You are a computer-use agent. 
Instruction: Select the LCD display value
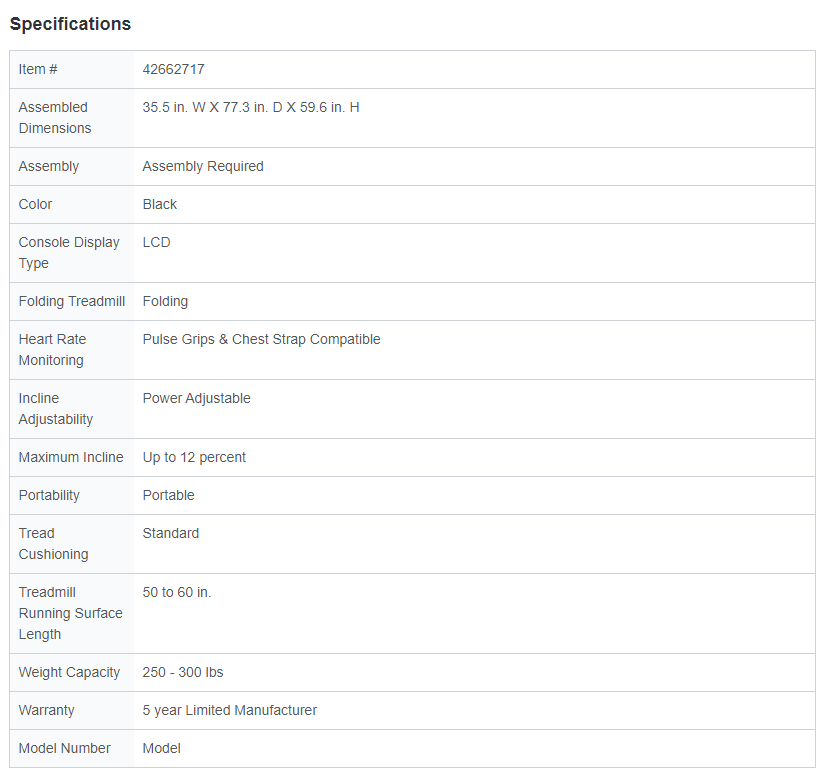point(157,242)
